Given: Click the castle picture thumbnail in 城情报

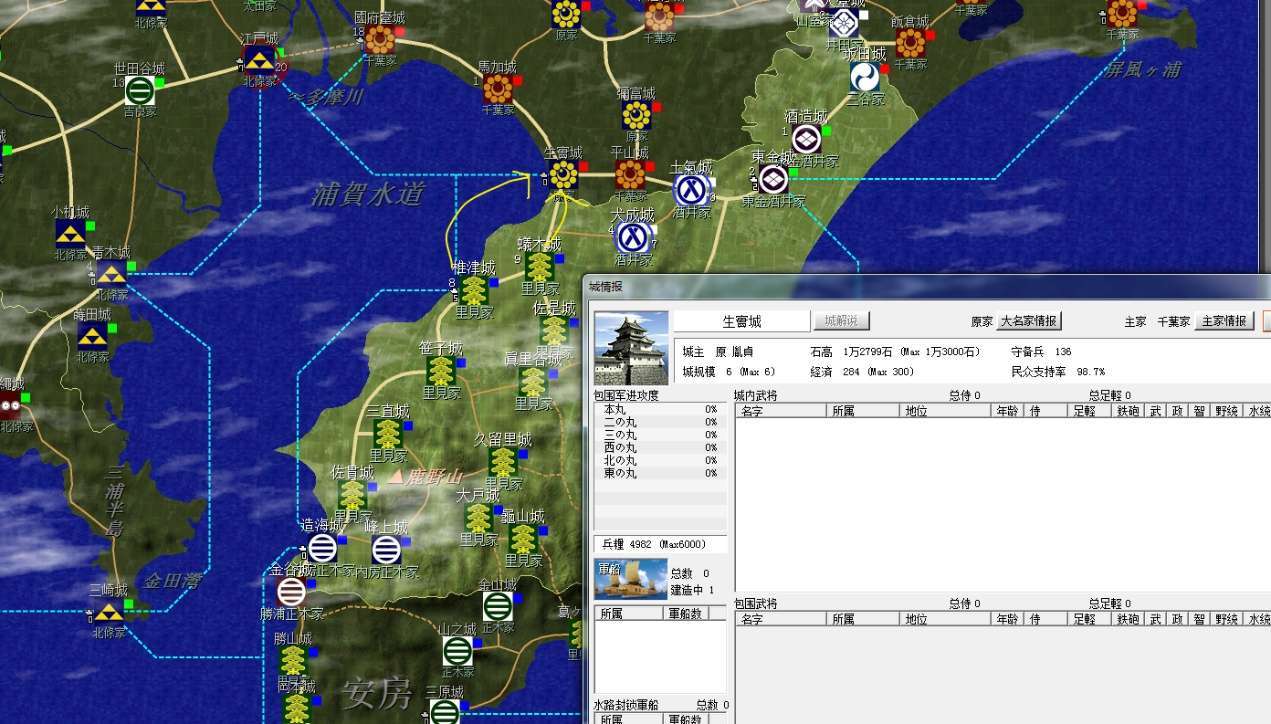Looking at the screenshot, I should point(631,347).
